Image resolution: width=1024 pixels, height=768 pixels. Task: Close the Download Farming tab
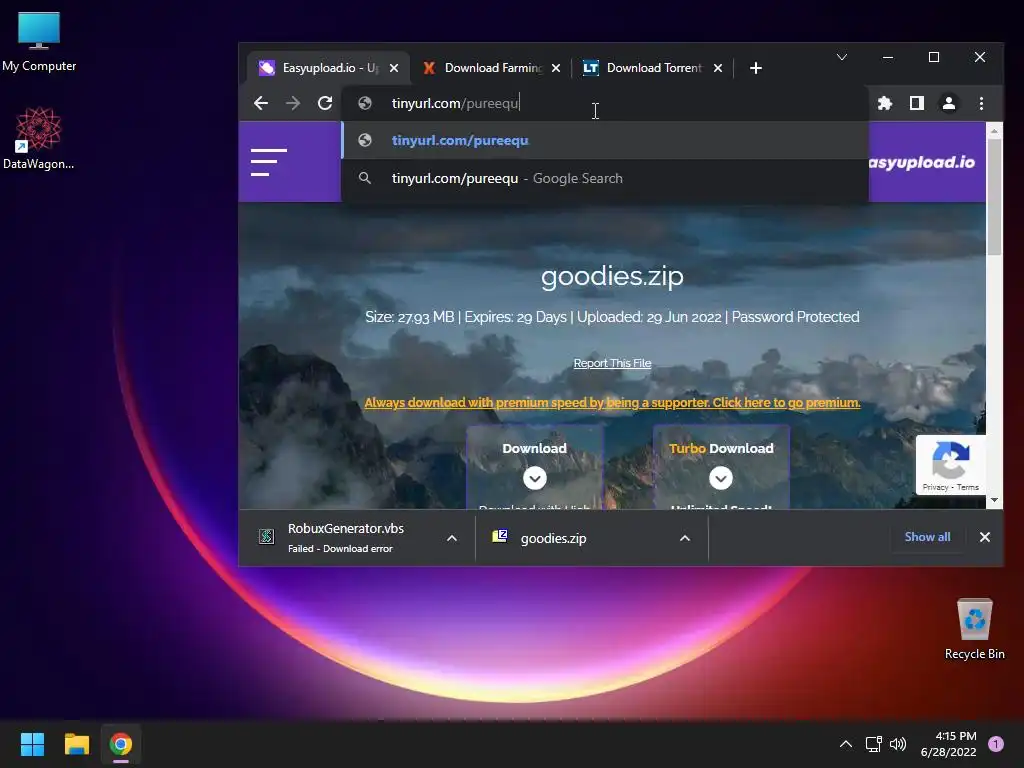[556, 68]
